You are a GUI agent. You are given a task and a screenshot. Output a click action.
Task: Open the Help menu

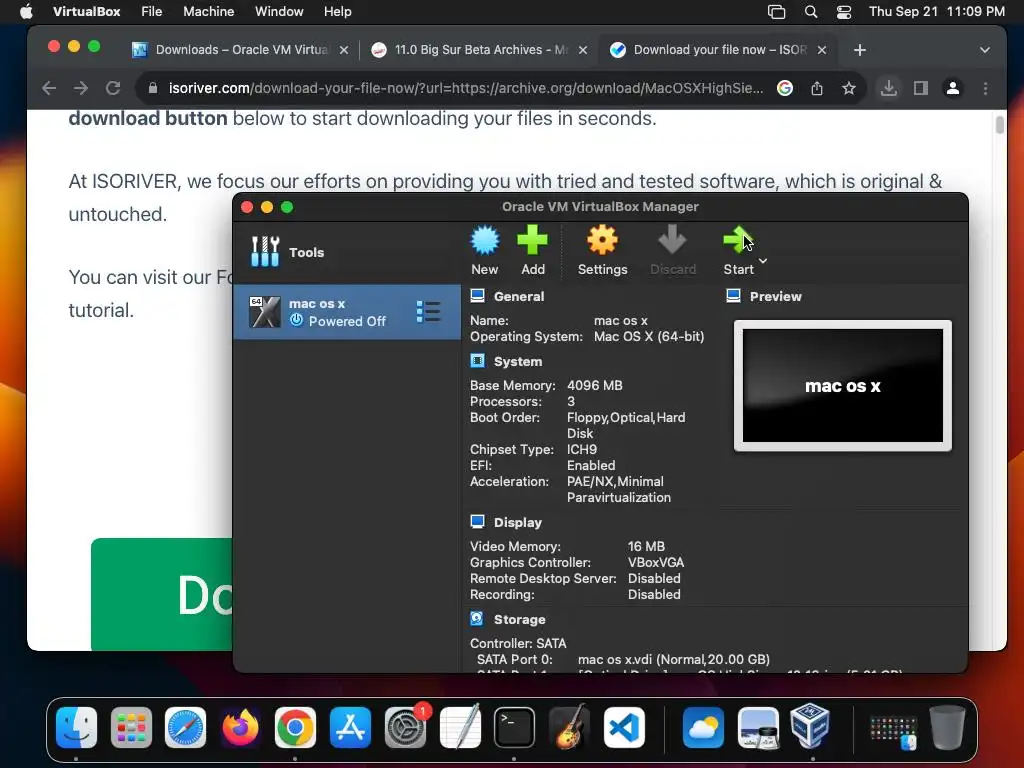338,12
